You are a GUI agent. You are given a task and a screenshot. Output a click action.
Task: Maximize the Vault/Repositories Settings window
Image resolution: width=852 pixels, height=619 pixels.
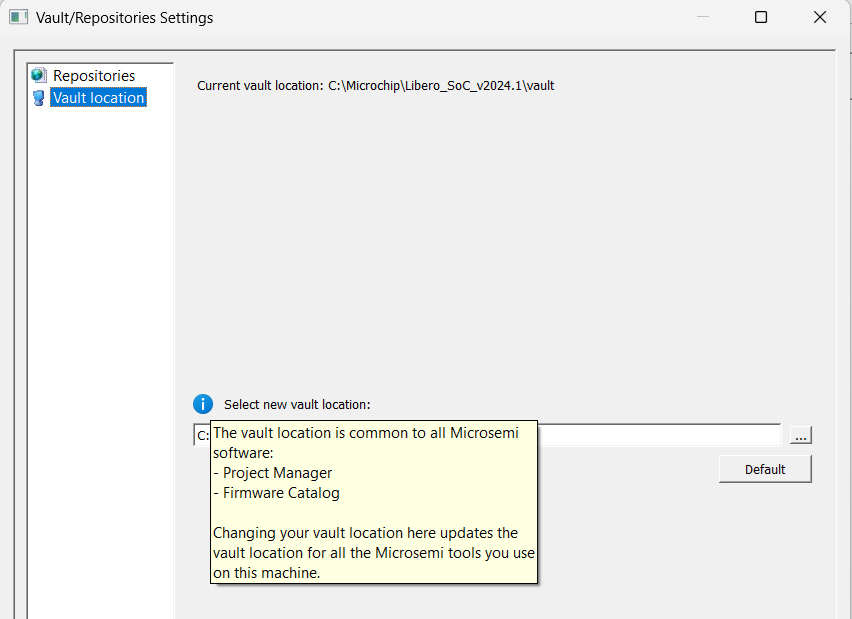click(761, 17)
